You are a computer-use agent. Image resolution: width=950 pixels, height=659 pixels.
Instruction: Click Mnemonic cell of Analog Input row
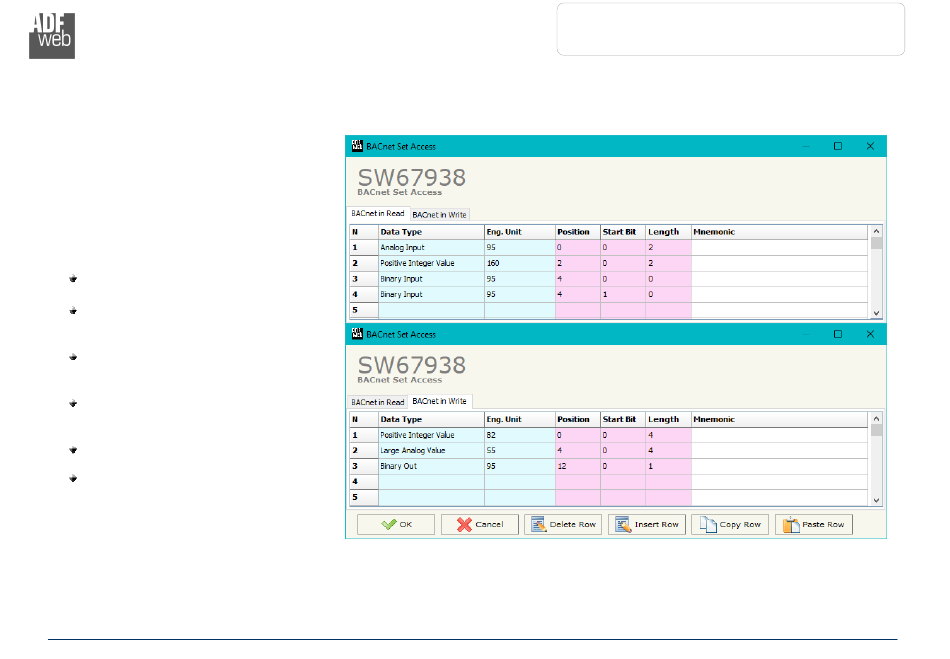(x=779, y=247)
